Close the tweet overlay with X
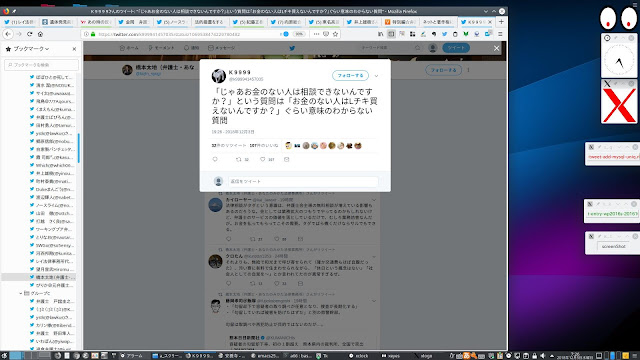The image size is (640, 360). pyautogui.click(x=496, y=48)
